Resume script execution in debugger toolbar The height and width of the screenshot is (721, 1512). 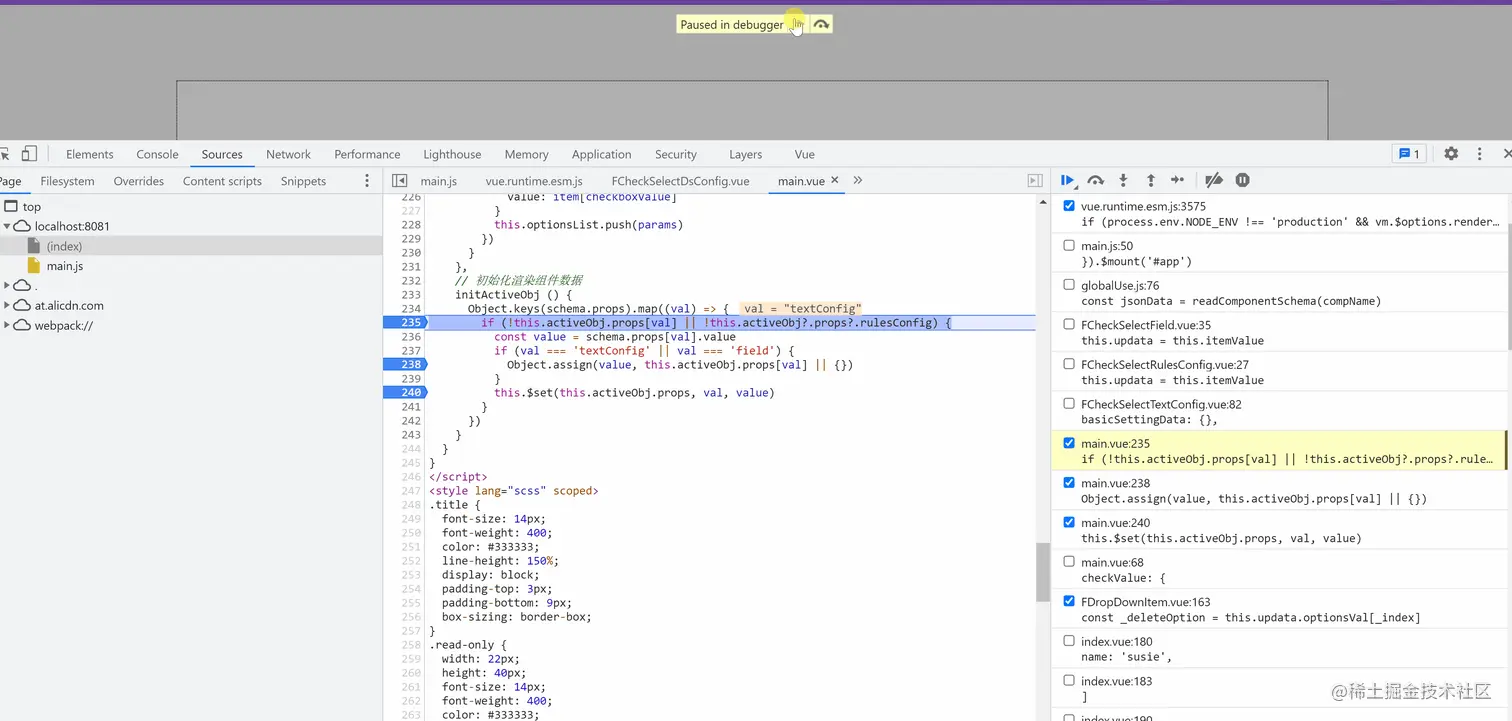(1067, 181)
